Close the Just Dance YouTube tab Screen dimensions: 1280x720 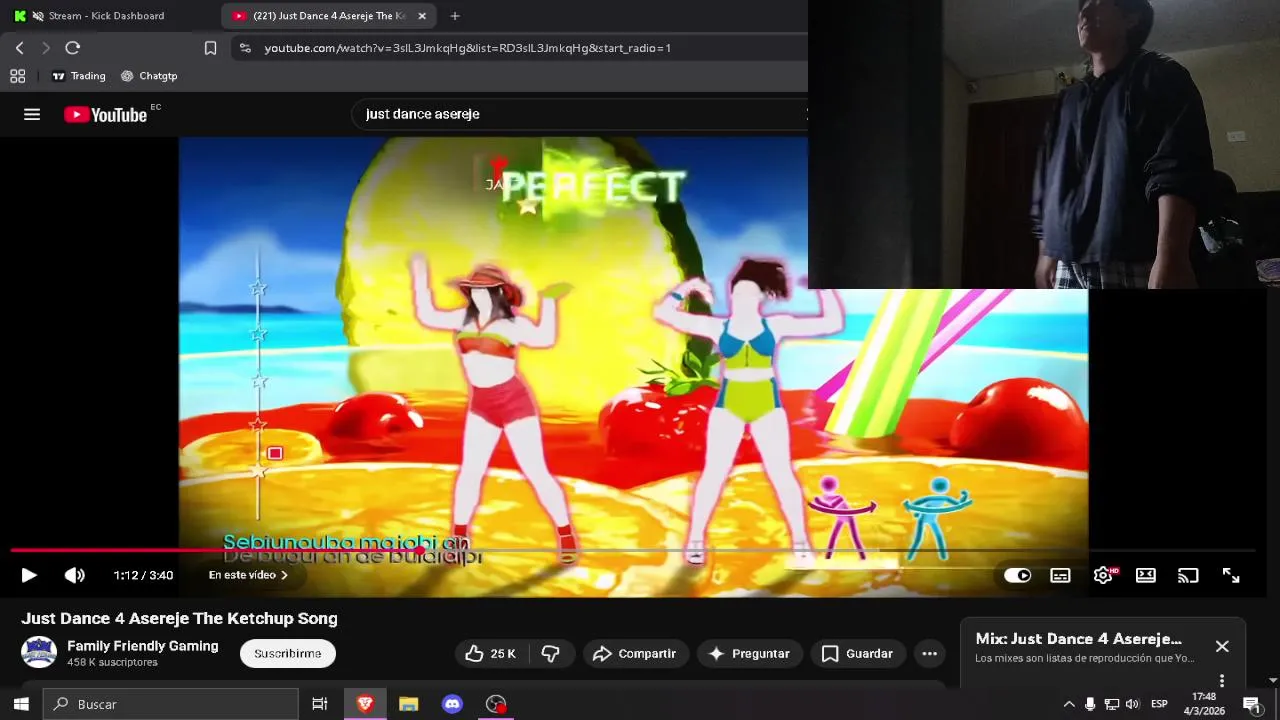pyautogui.click(x=422, y=16)
